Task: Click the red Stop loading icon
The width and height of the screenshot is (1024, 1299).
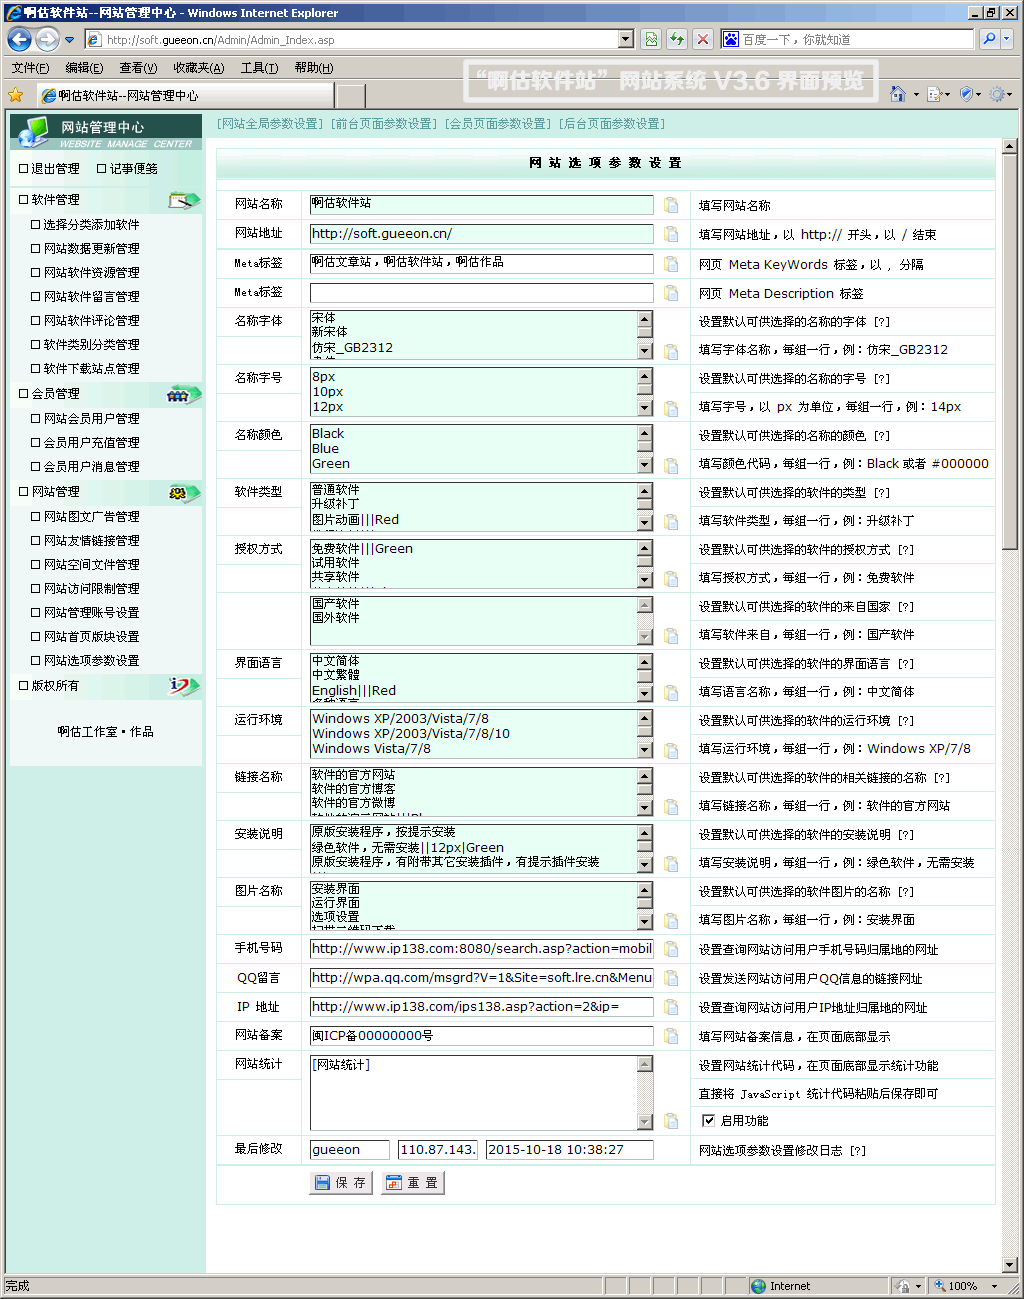Action: point(703,39)
